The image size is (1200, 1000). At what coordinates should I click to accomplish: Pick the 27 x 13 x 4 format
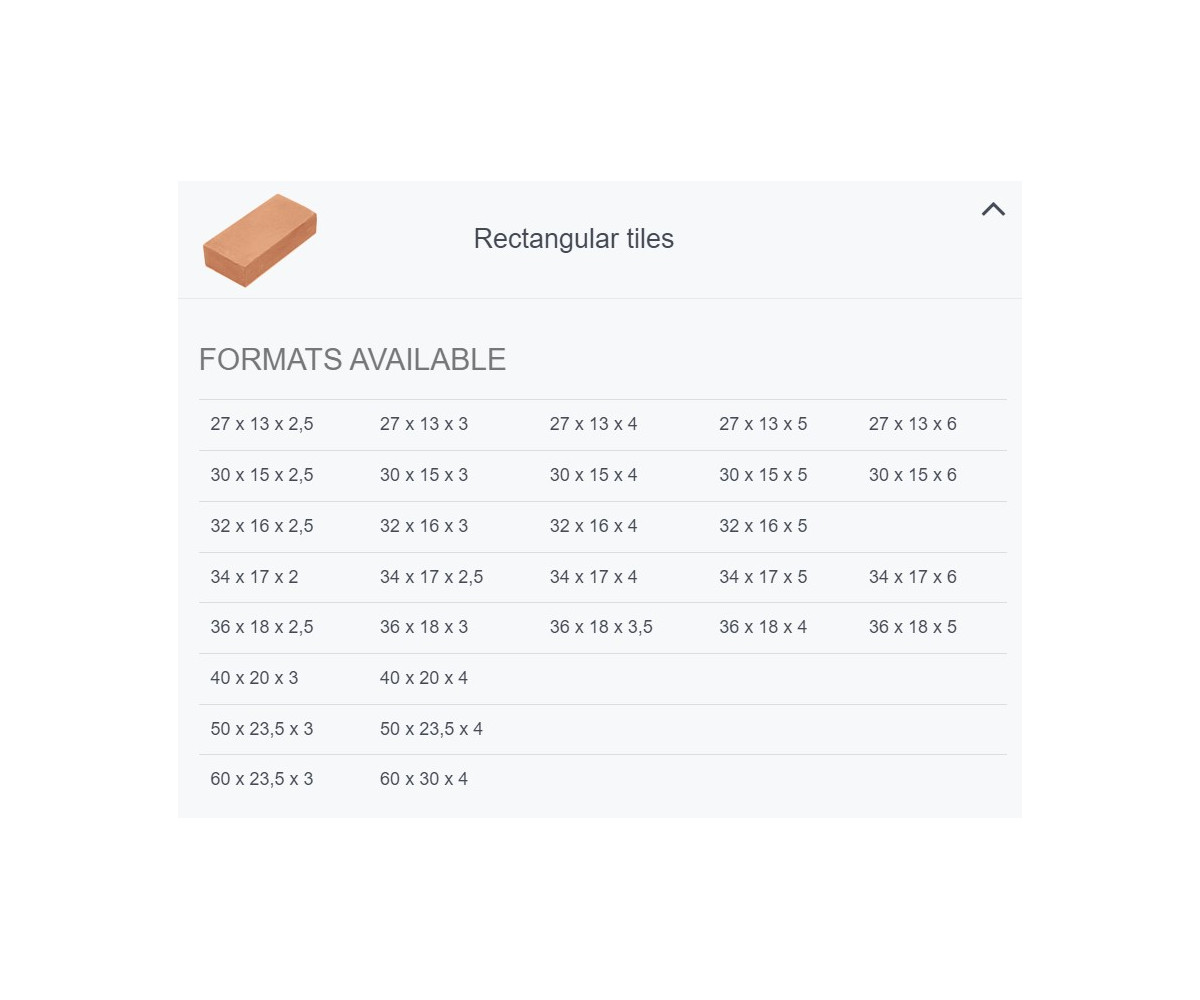click(x=593, y=424)
